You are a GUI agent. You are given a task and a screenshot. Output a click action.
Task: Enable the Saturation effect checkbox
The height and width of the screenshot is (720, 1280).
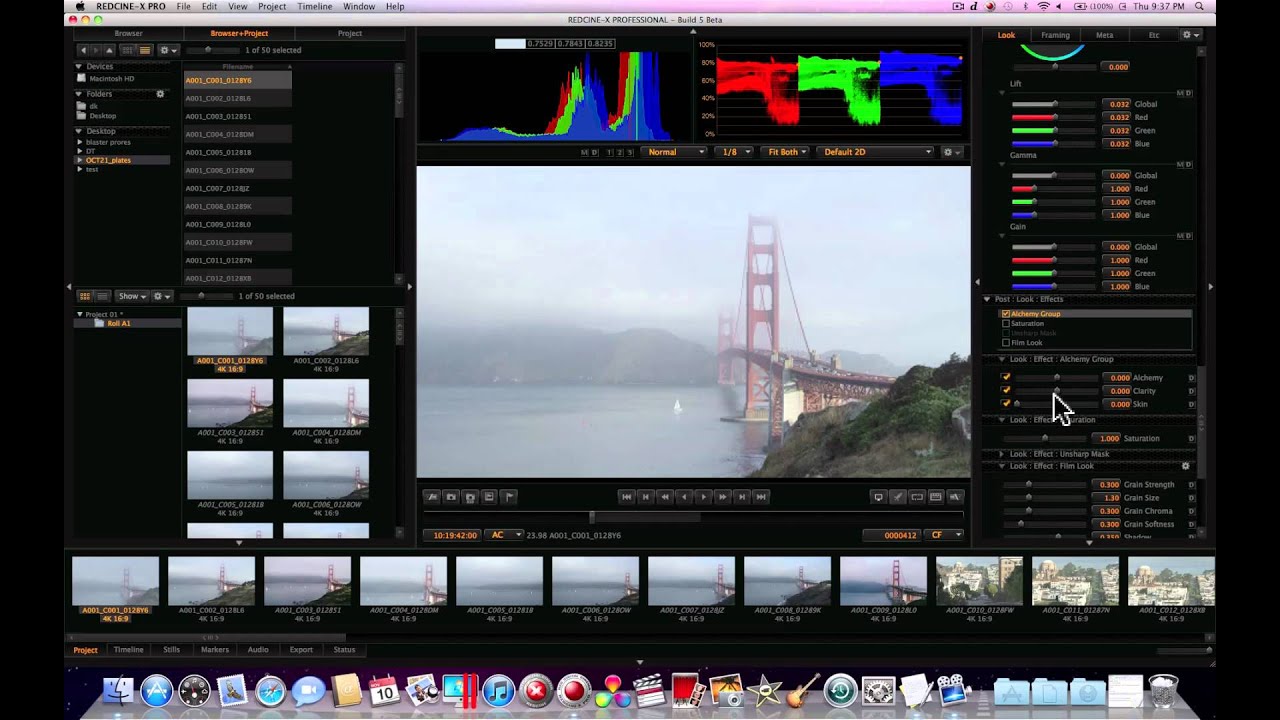point(1006,324)
